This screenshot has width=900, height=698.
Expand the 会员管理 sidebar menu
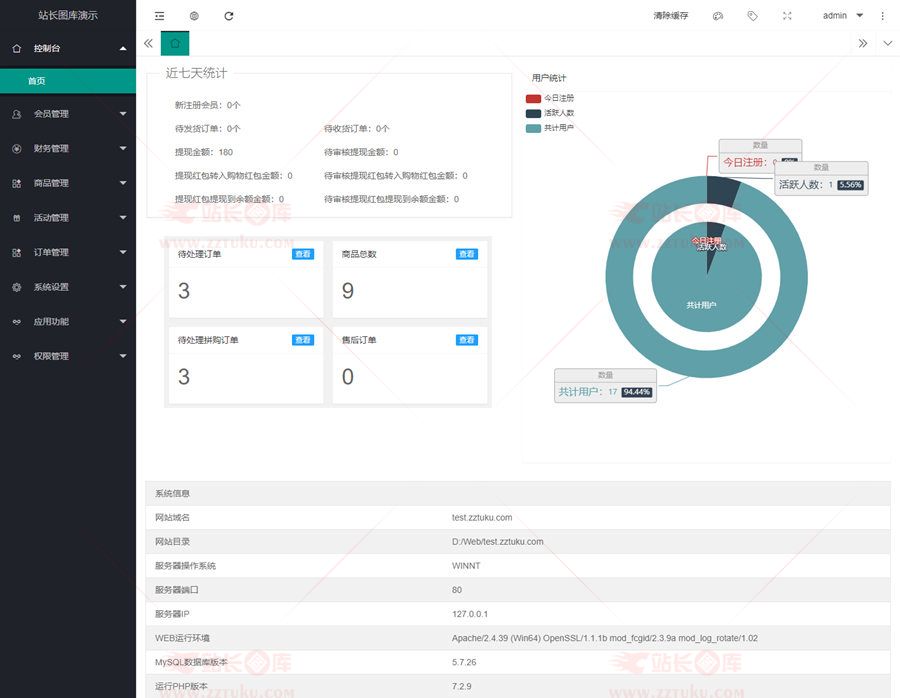click(68, 114)
